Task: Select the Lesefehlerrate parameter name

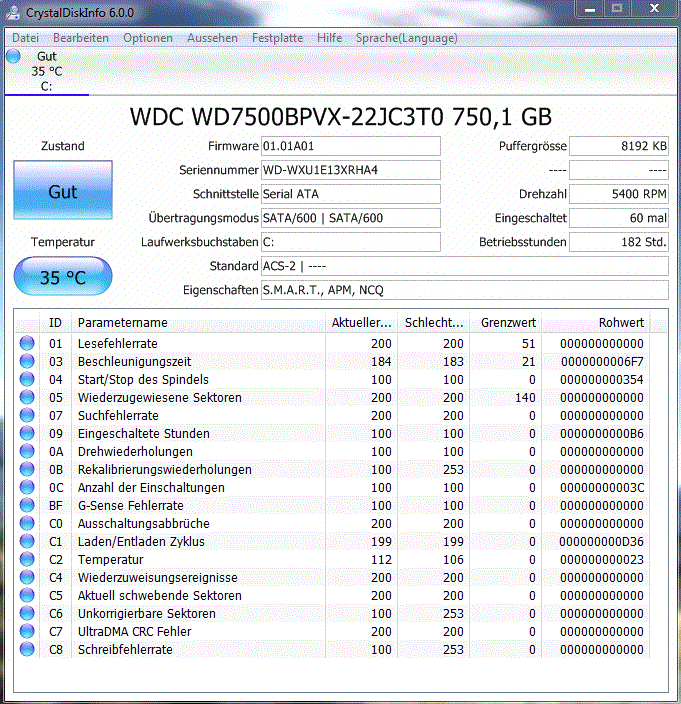Action: [118, 343]
